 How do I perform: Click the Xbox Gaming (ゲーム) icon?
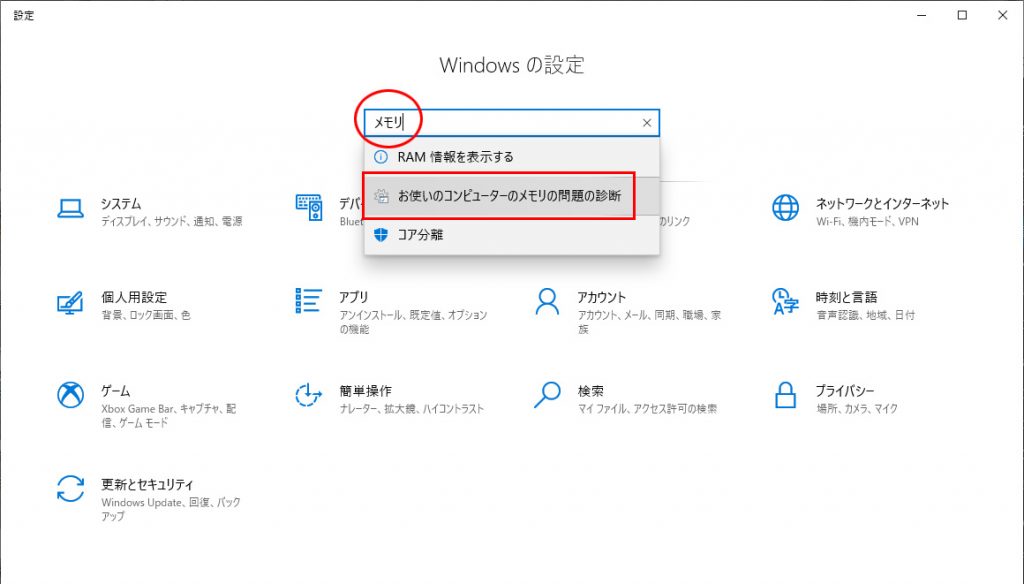[x=70, y=396]
